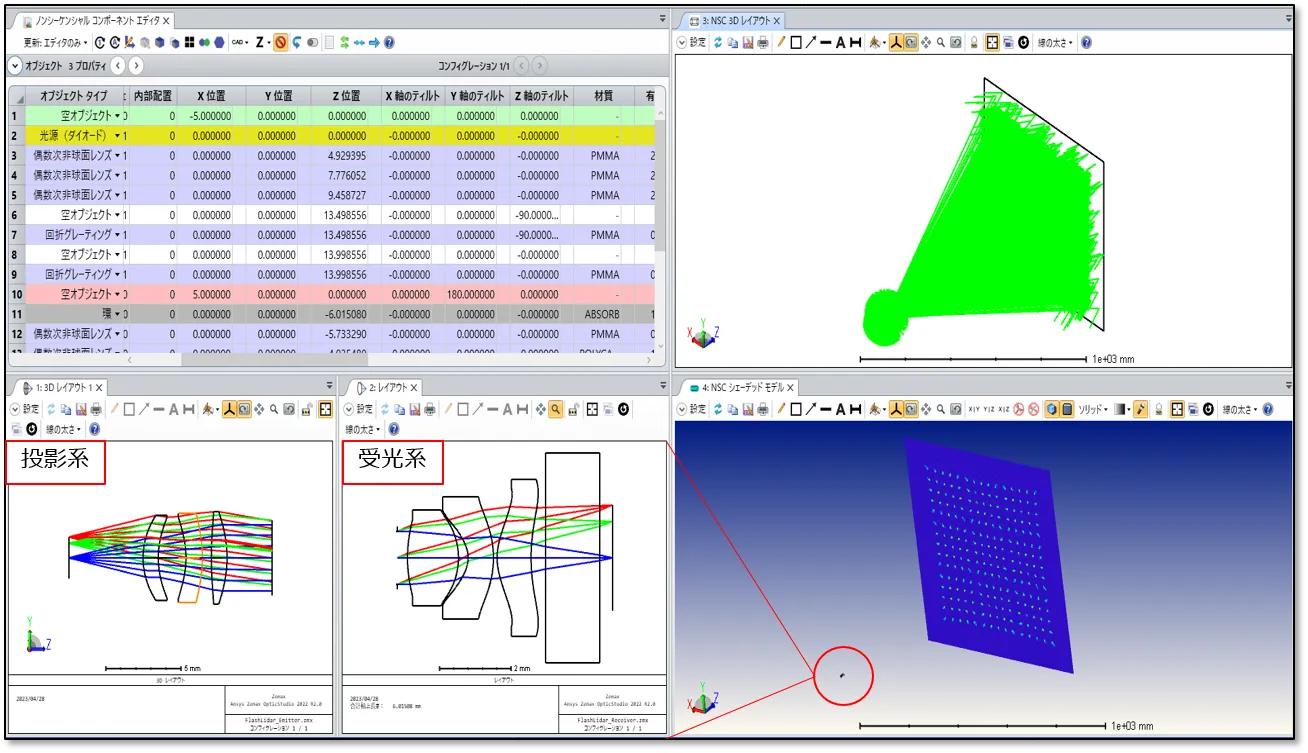Click the X|Y view button in shaded model toolbar
The width and height of the screenshot is (1308, 753).
[x=972, y=409]
